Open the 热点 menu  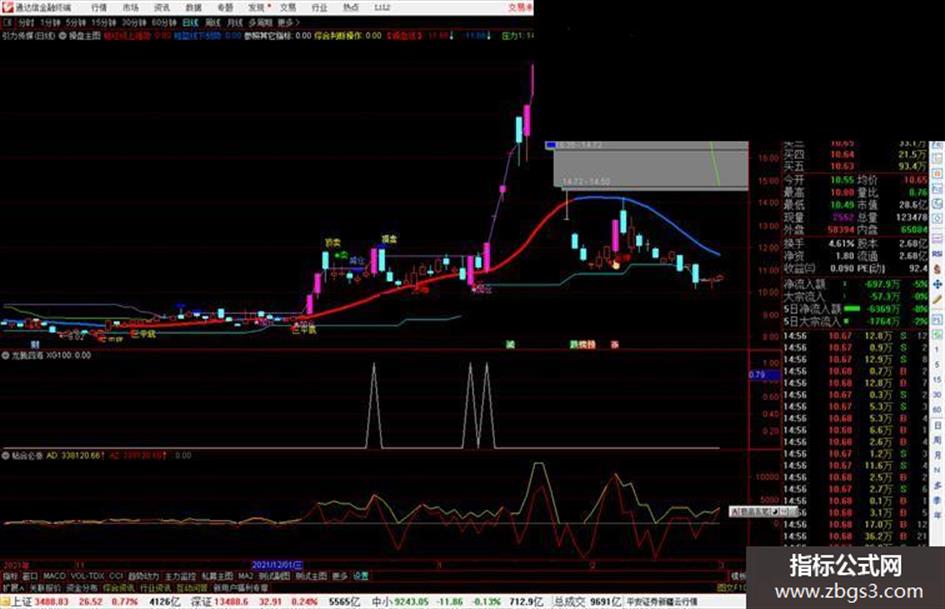[x=351, y=7]
